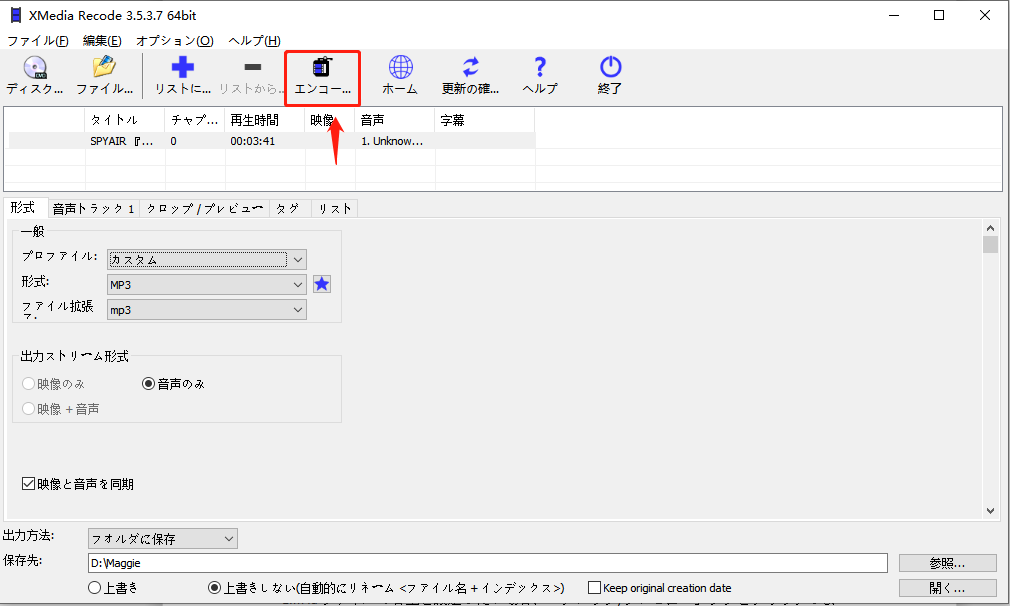This screenshot has height=606, width=1010.
Task: Enable the Keep original creation date checkbox
Action: coord(593,588)
